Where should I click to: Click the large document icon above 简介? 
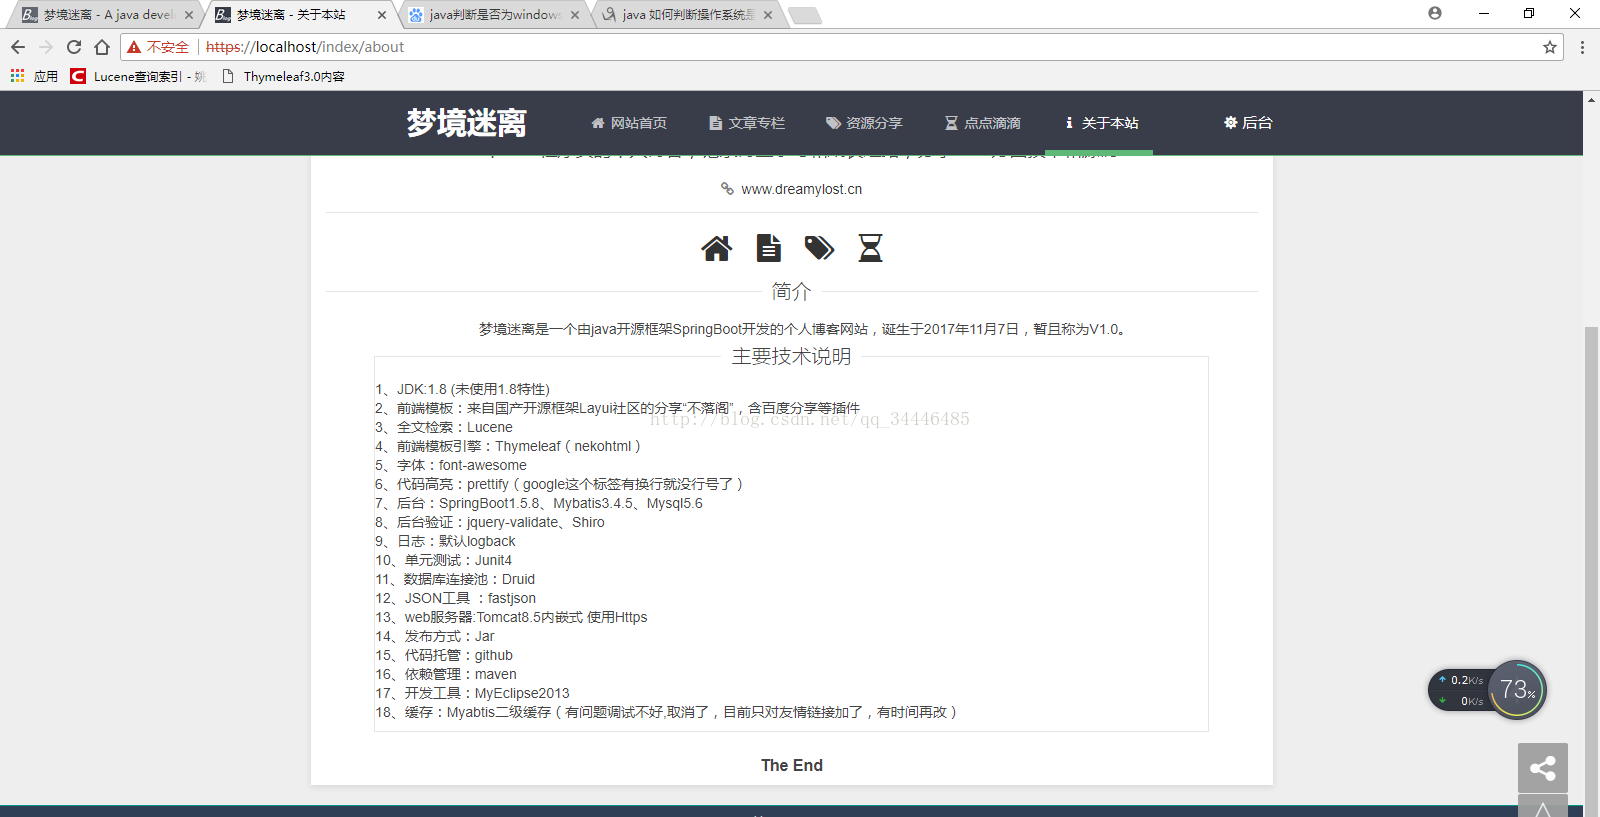point(768,248)
